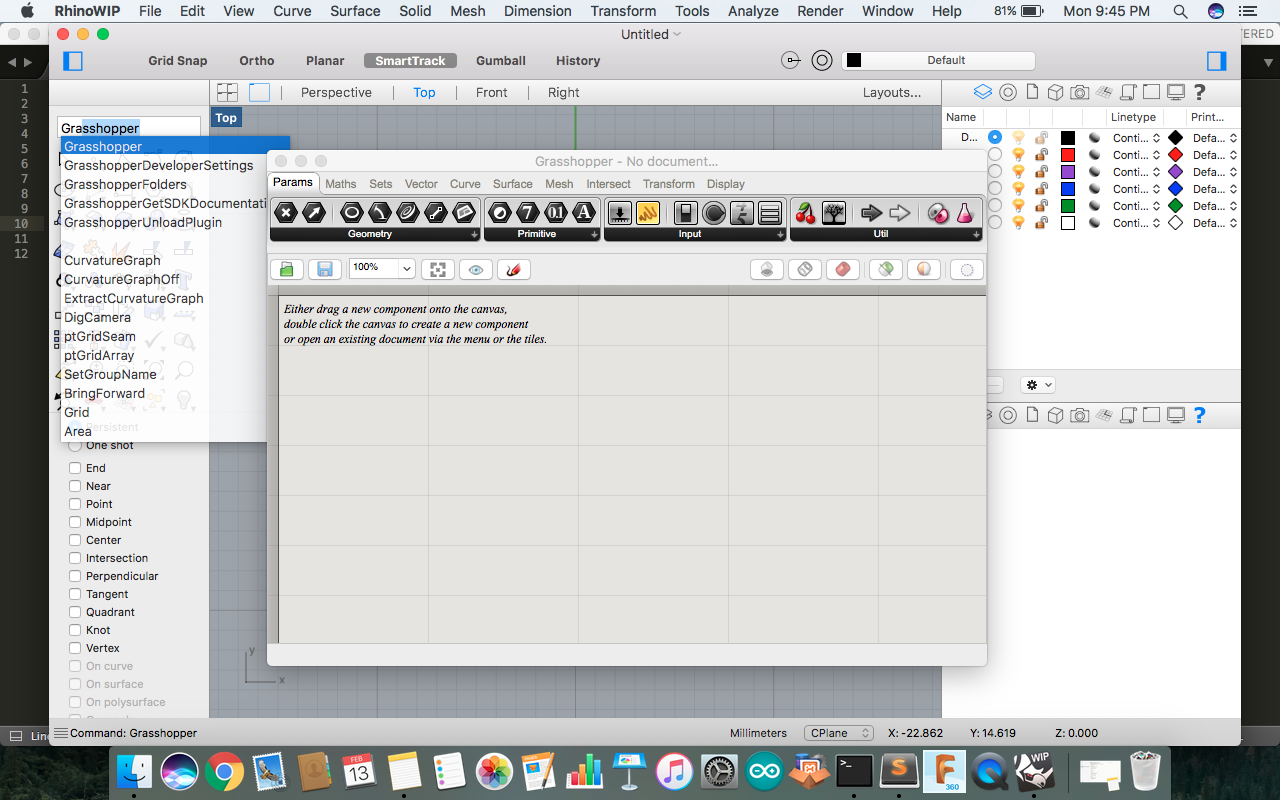Enable the Quadrant object snap checkbox
The height and width of the screenshot is (800, 1280).
click(x=75, y=612)
